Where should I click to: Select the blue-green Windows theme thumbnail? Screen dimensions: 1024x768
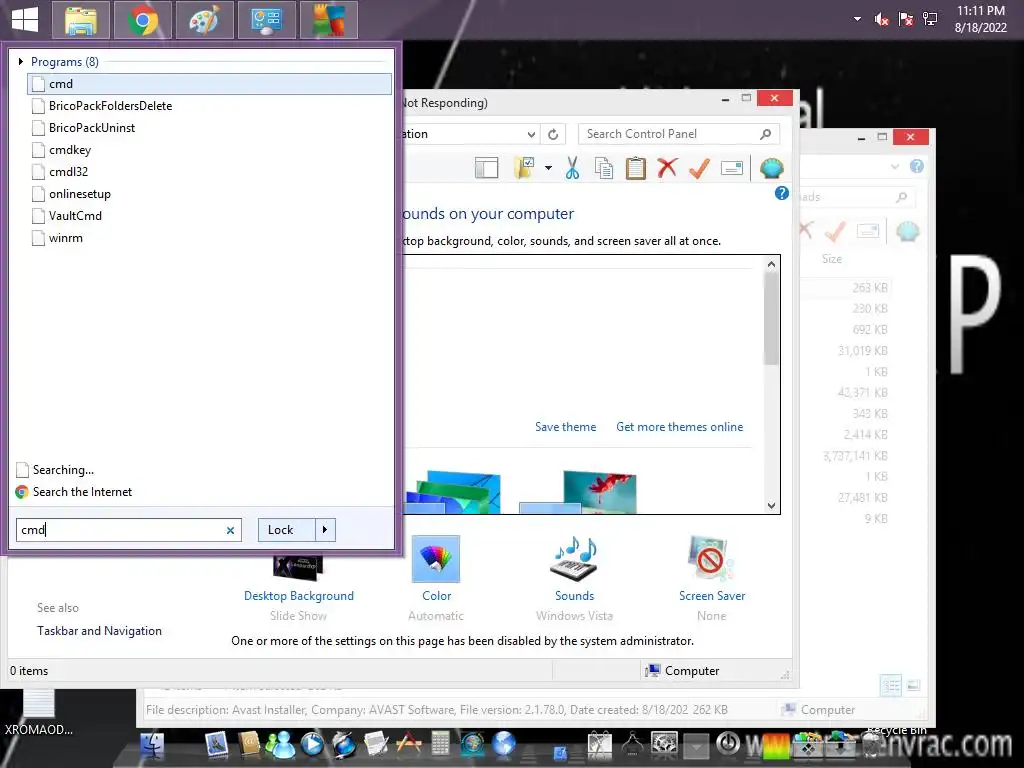(453, 492)
